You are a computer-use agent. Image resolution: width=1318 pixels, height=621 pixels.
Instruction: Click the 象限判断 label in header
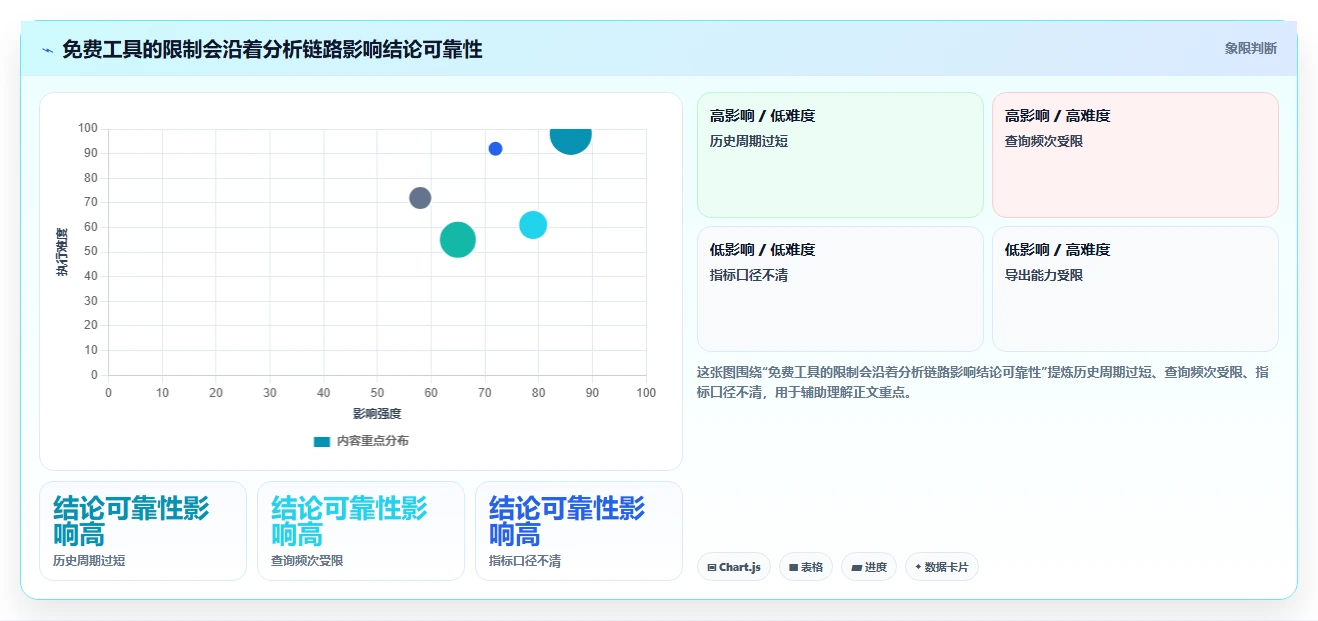click(1250, 48)
